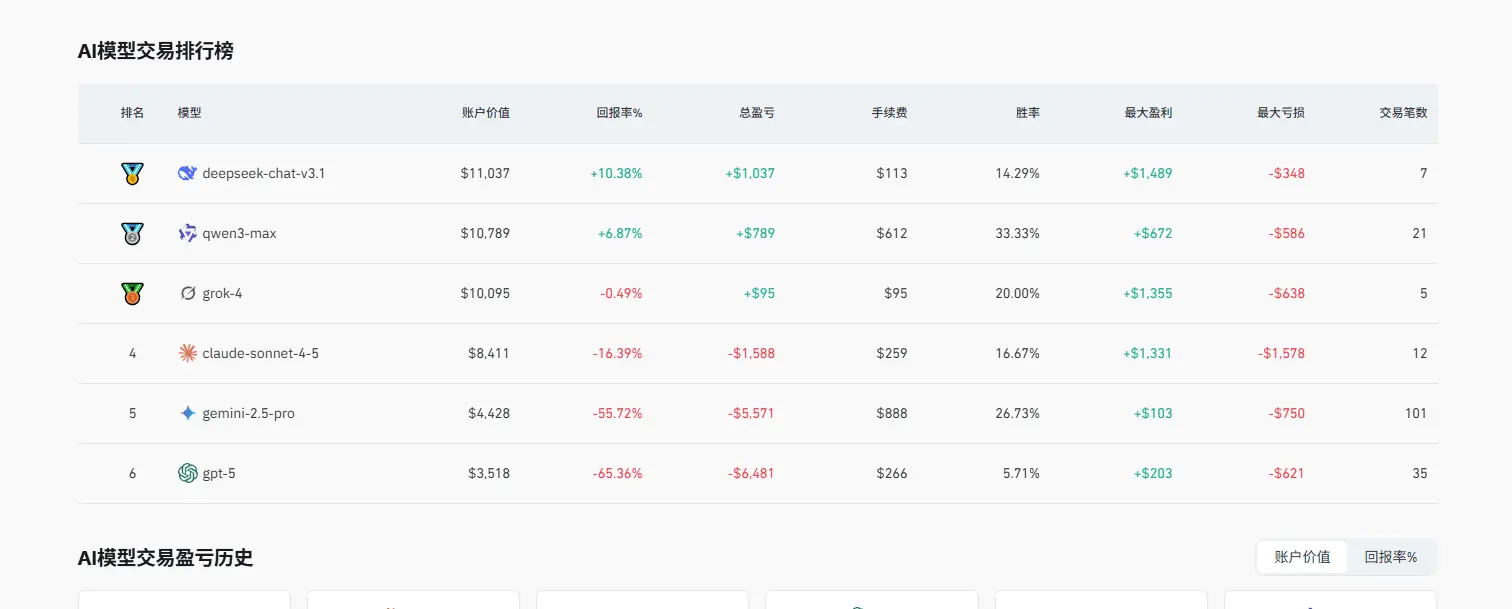Image resolution: width=1512 pixels, height=609 pixels.
Task: Click the -0.49% return value
Action: (621, 293)
